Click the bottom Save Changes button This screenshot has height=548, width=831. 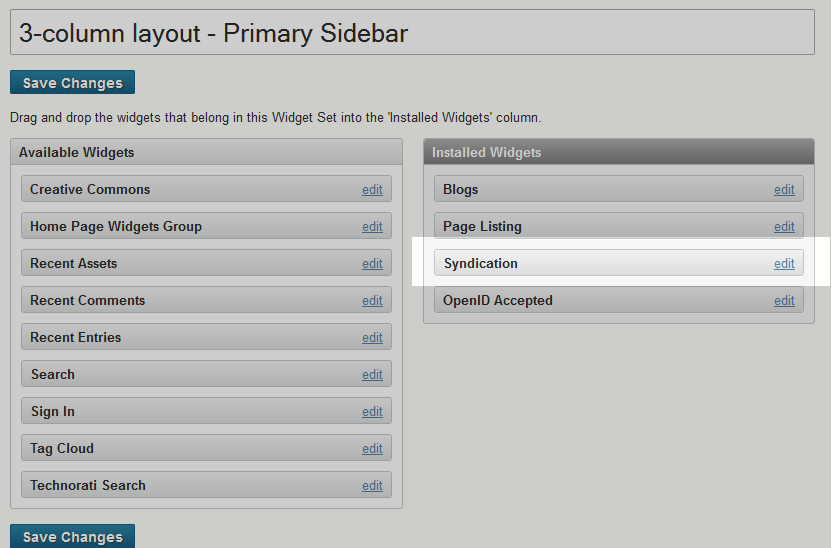point(72,537)
